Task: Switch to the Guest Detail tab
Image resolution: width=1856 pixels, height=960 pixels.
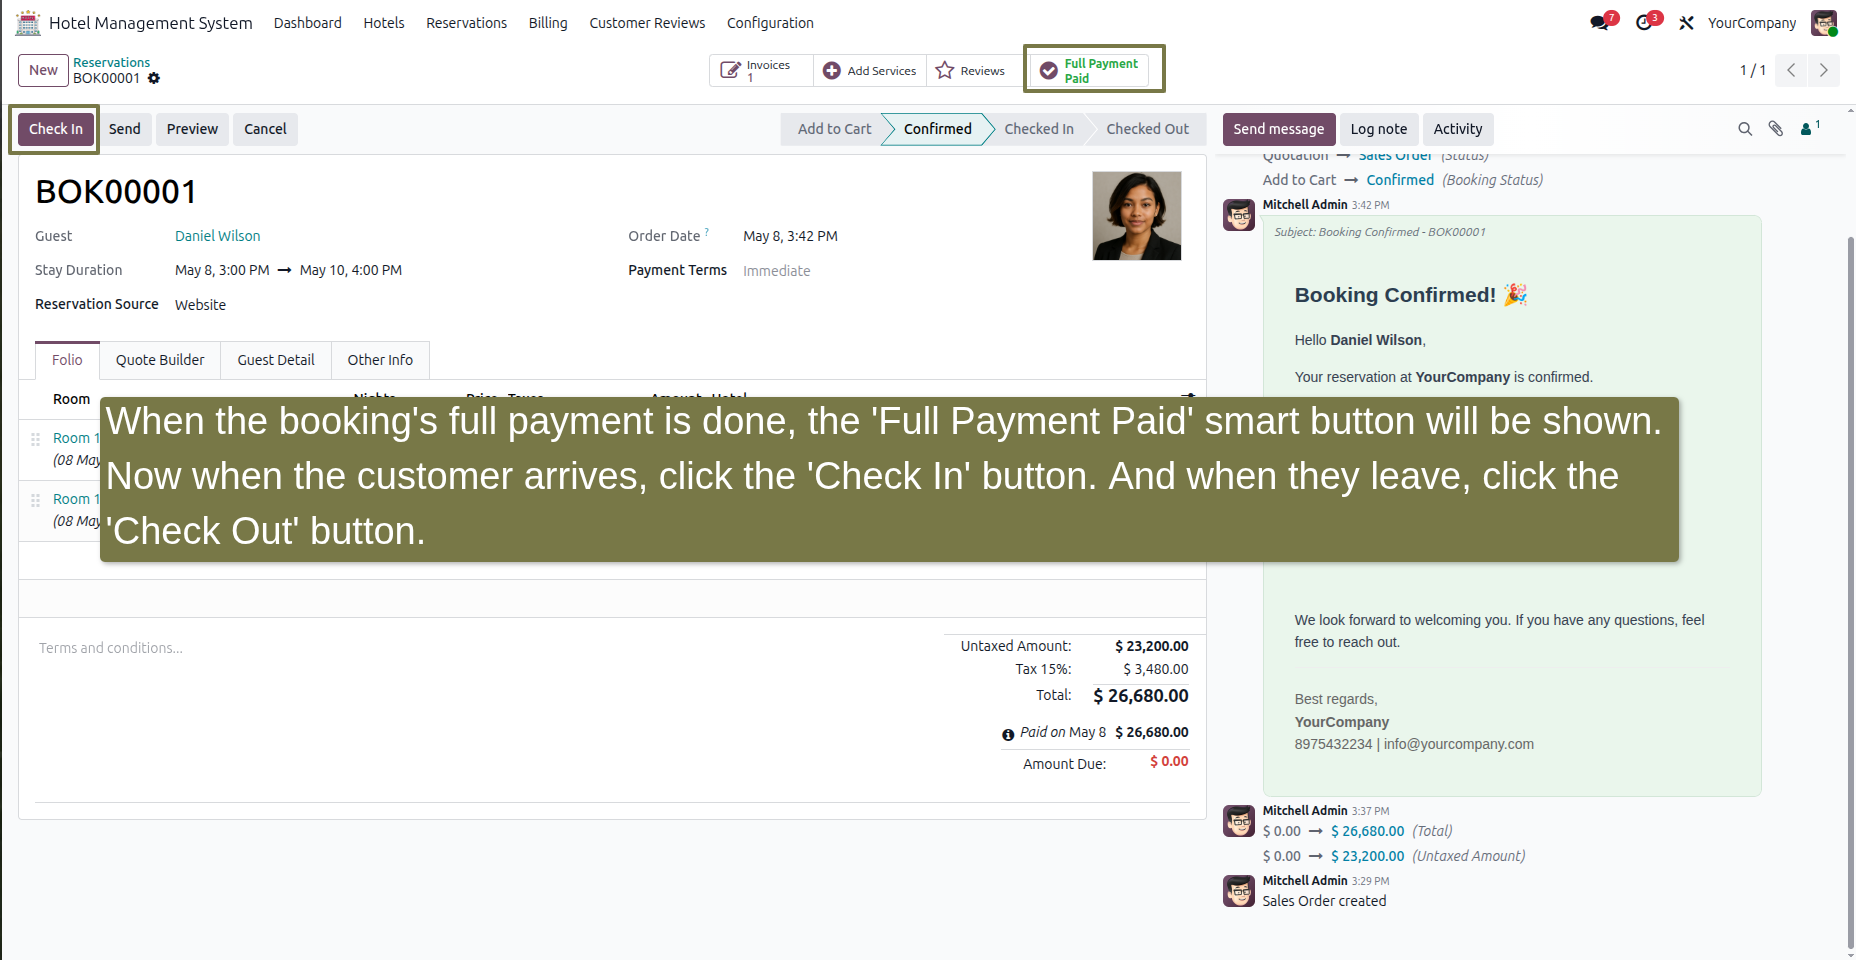Action: point(276,360)
